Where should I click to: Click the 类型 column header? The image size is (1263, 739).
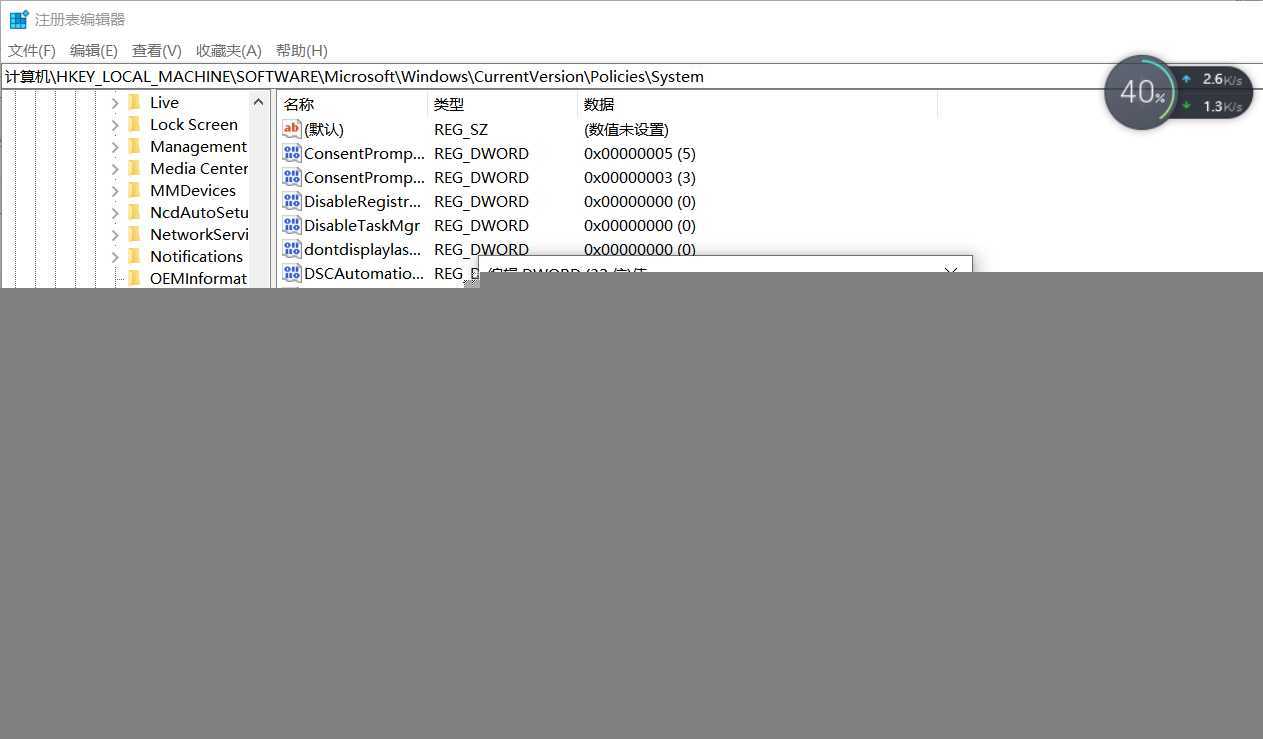click(x=503, y=104)
